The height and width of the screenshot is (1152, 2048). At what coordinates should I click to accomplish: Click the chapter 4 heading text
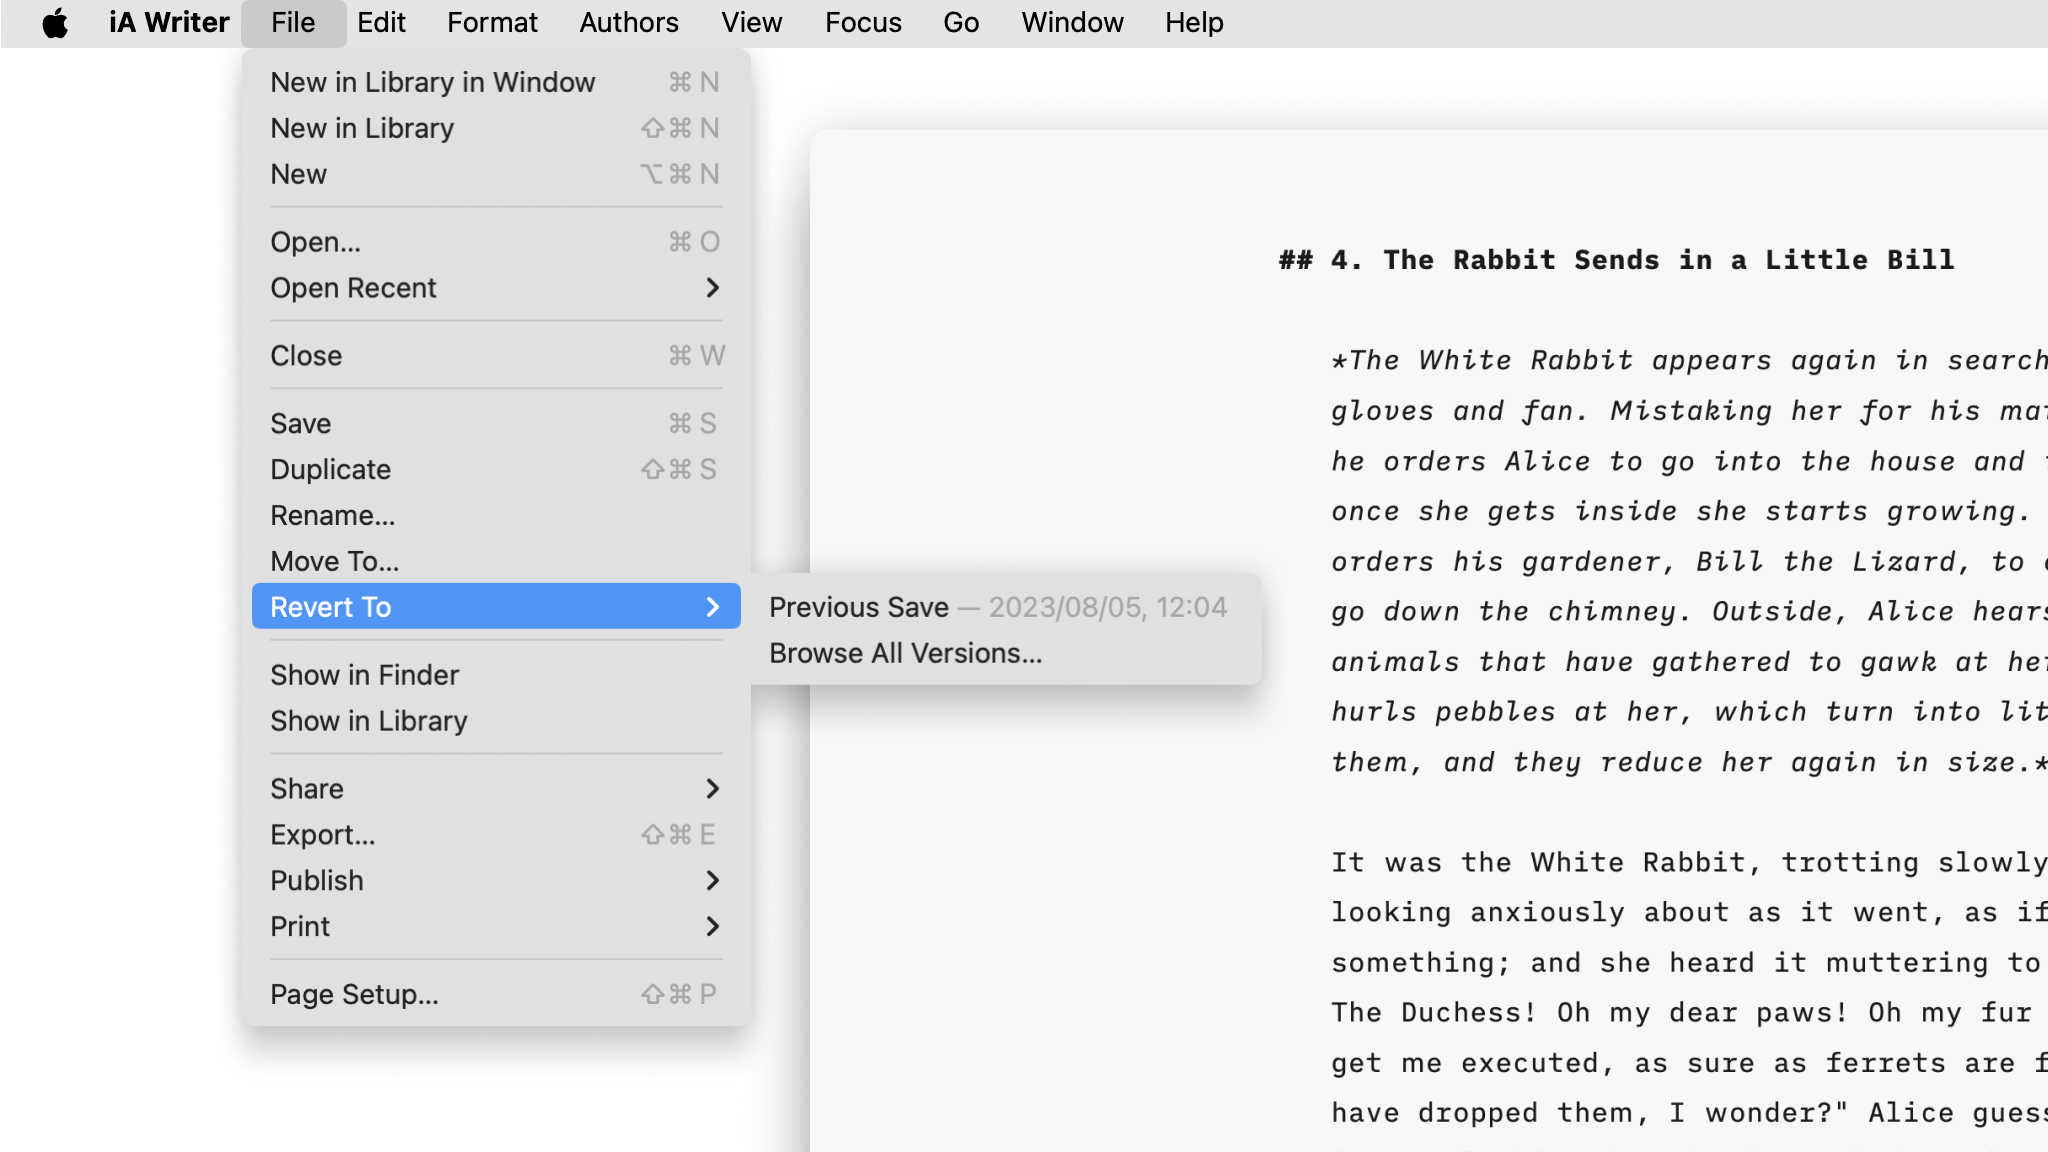pos(1616,260)
